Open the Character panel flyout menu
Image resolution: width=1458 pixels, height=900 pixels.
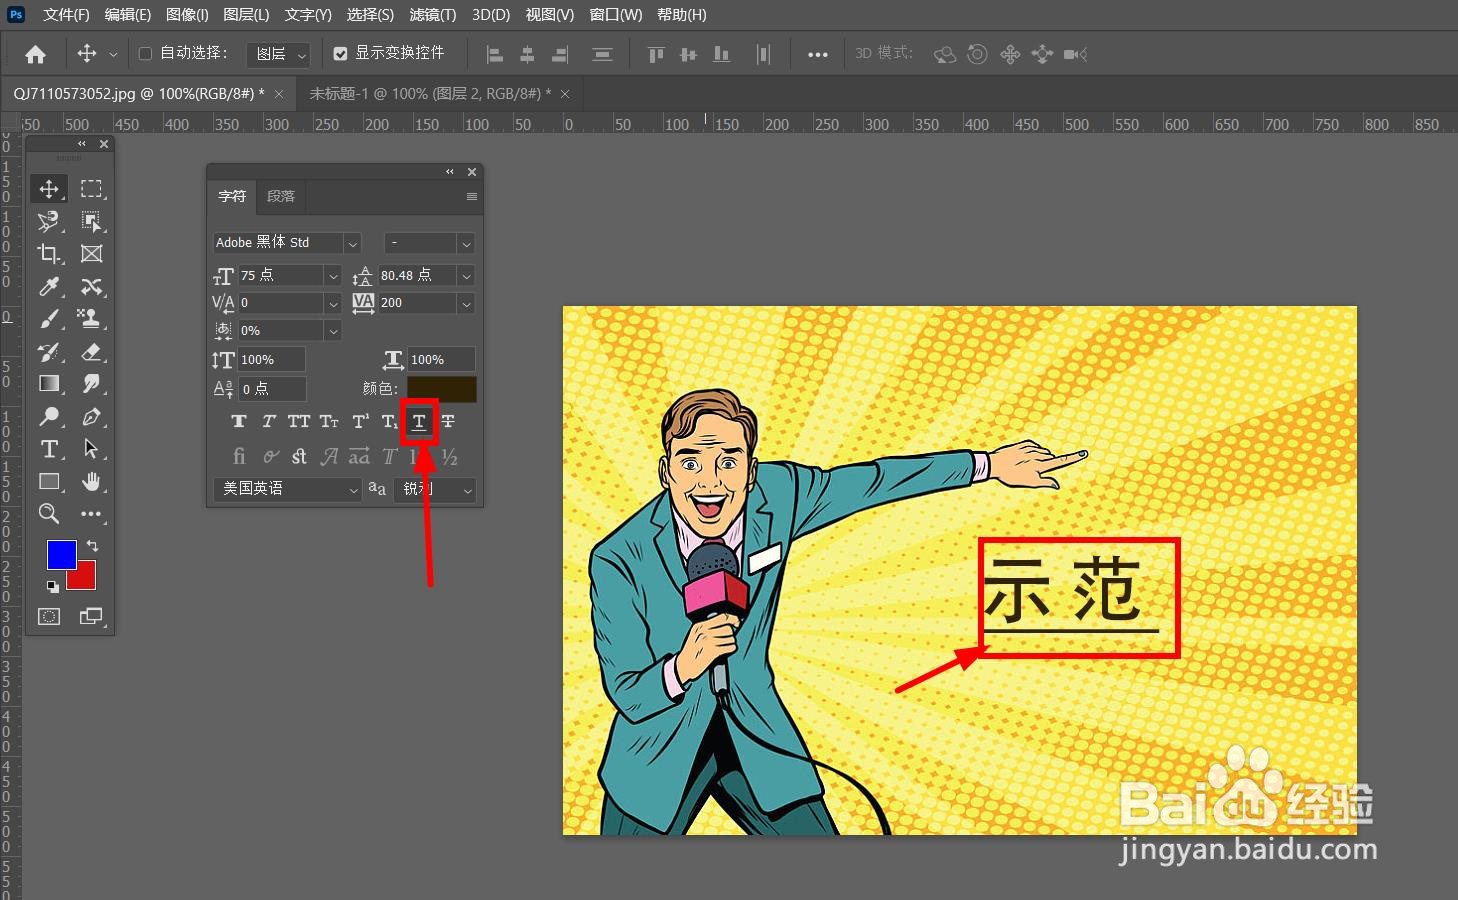click(472, 197)
